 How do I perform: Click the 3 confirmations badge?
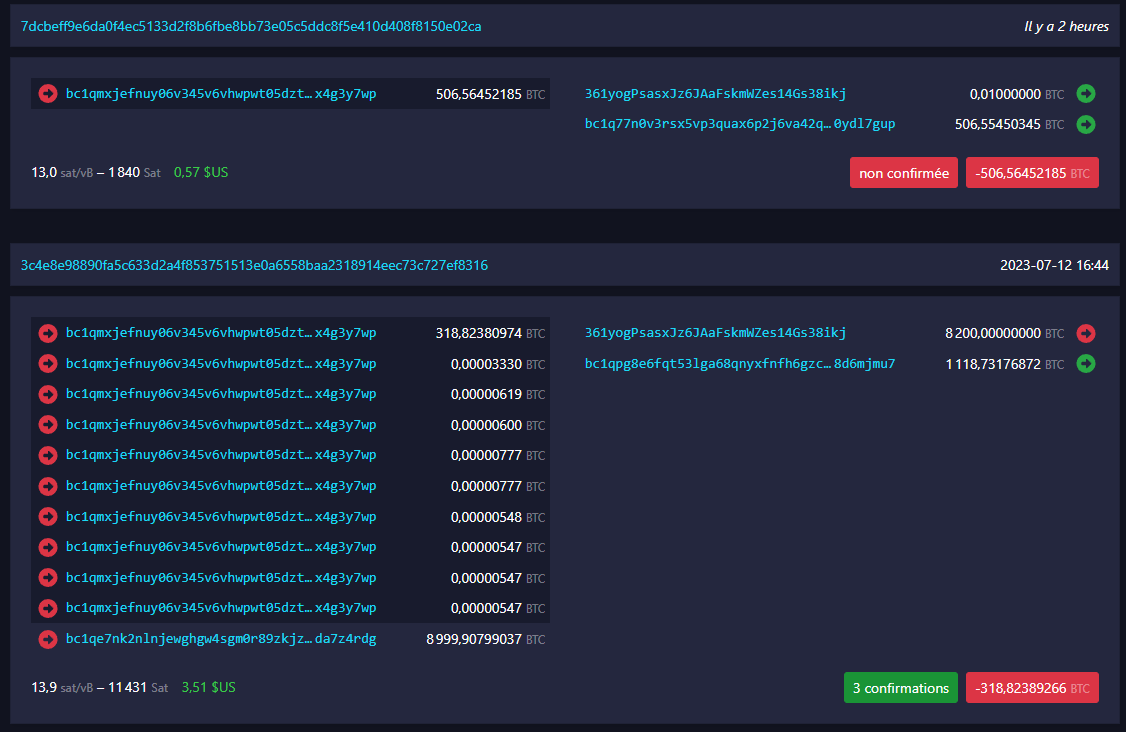[900, 688]
